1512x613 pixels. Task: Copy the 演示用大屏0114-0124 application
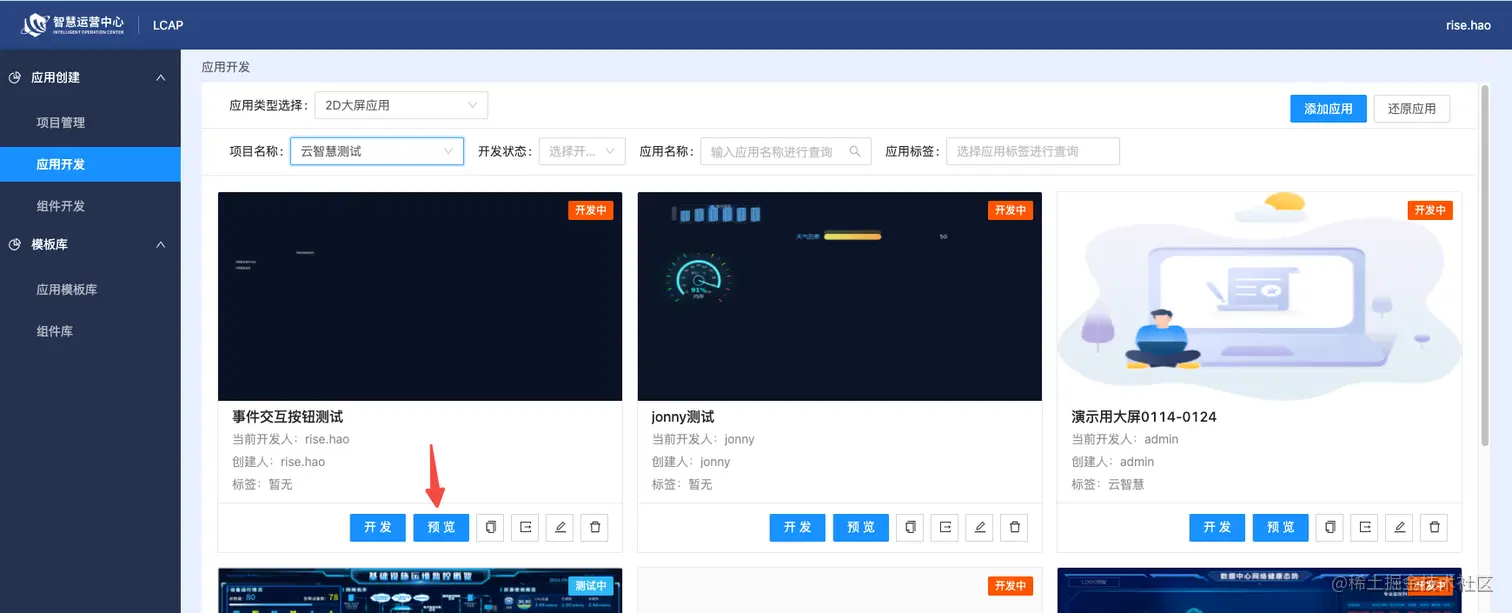pos(1330,527)
